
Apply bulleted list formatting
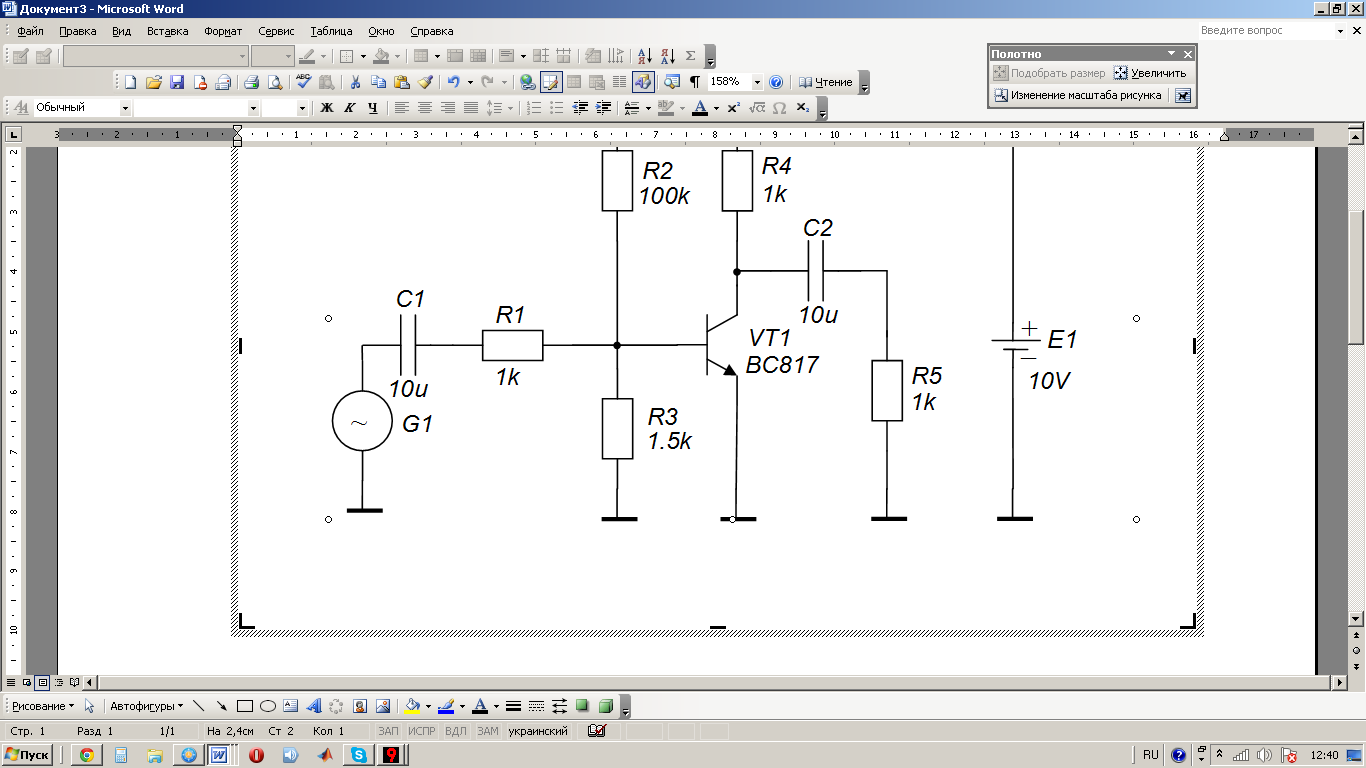[557, 107]
